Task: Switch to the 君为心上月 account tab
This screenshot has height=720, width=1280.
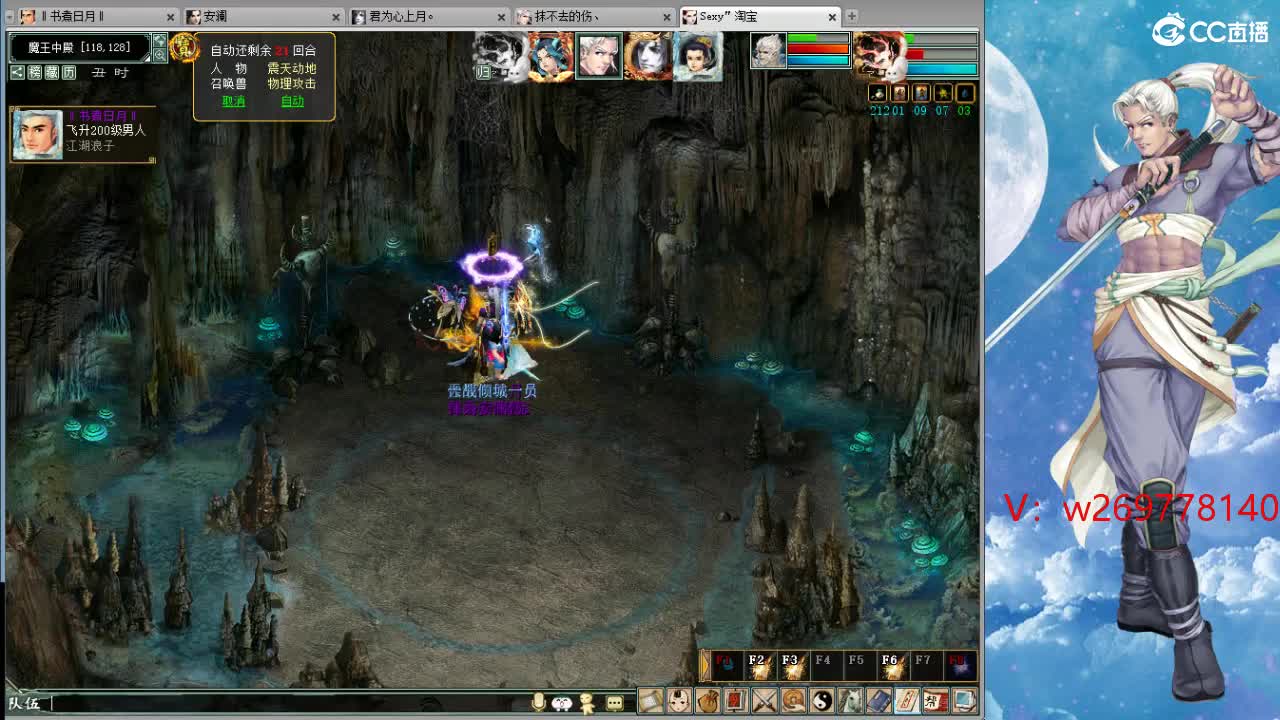Action: [428, 16]
